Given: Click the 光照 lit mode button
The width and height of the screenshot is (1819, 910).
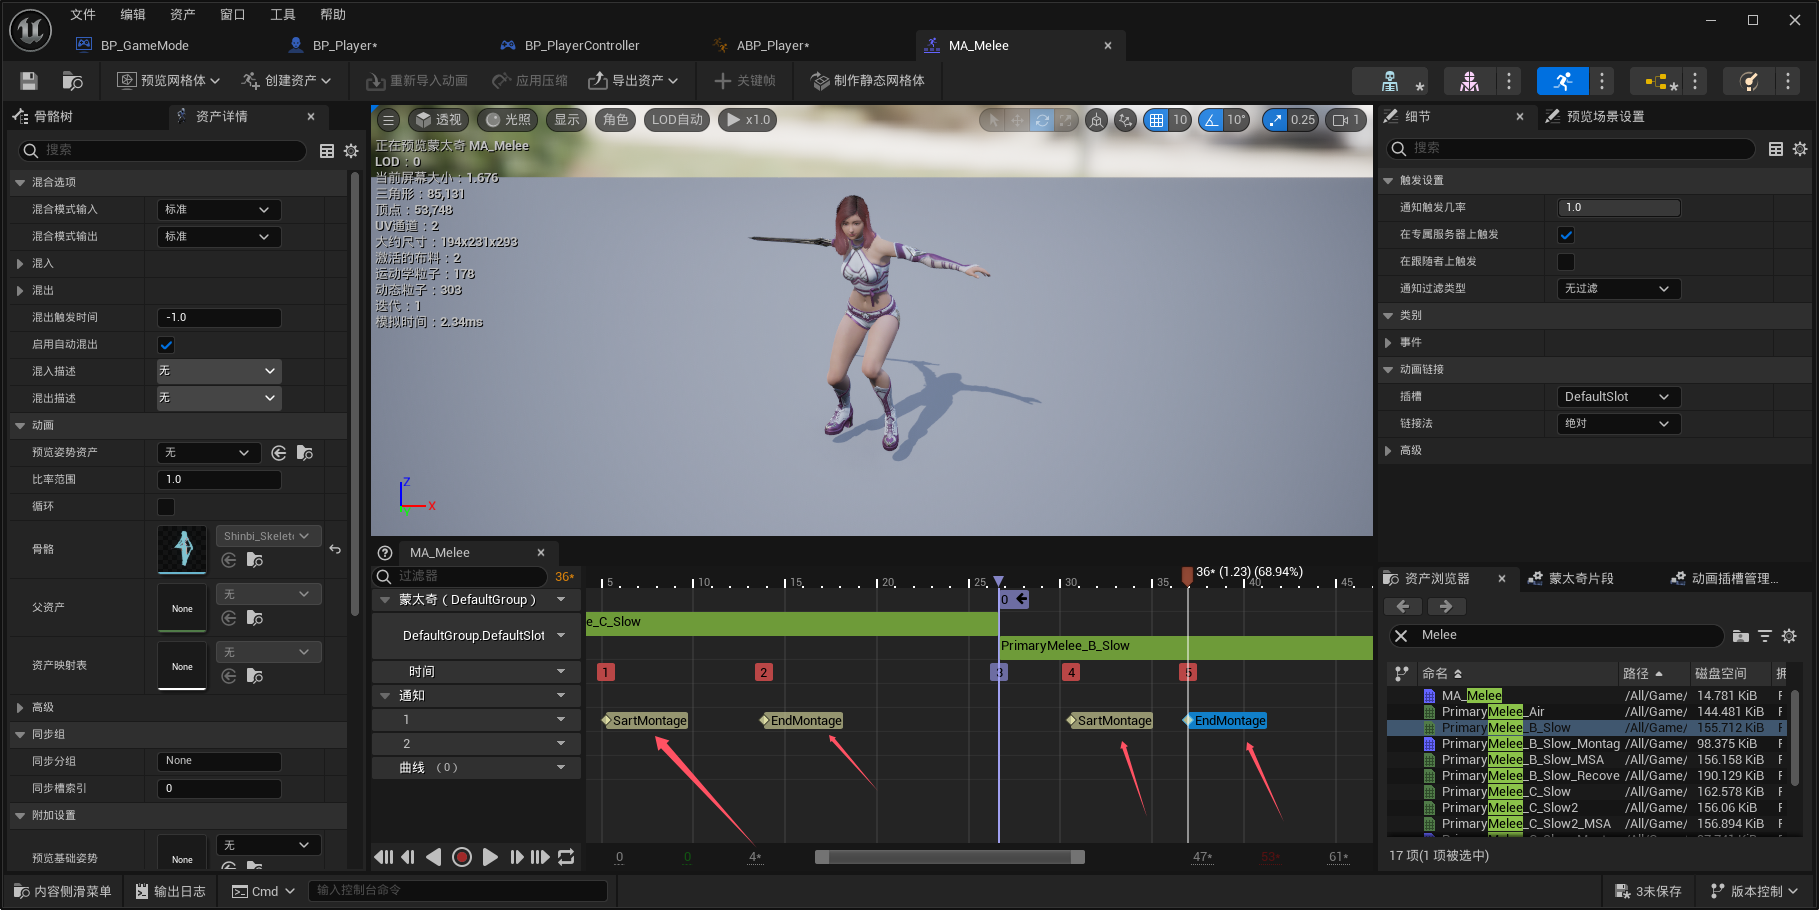Looking at the screenshot, I should 507,120.
